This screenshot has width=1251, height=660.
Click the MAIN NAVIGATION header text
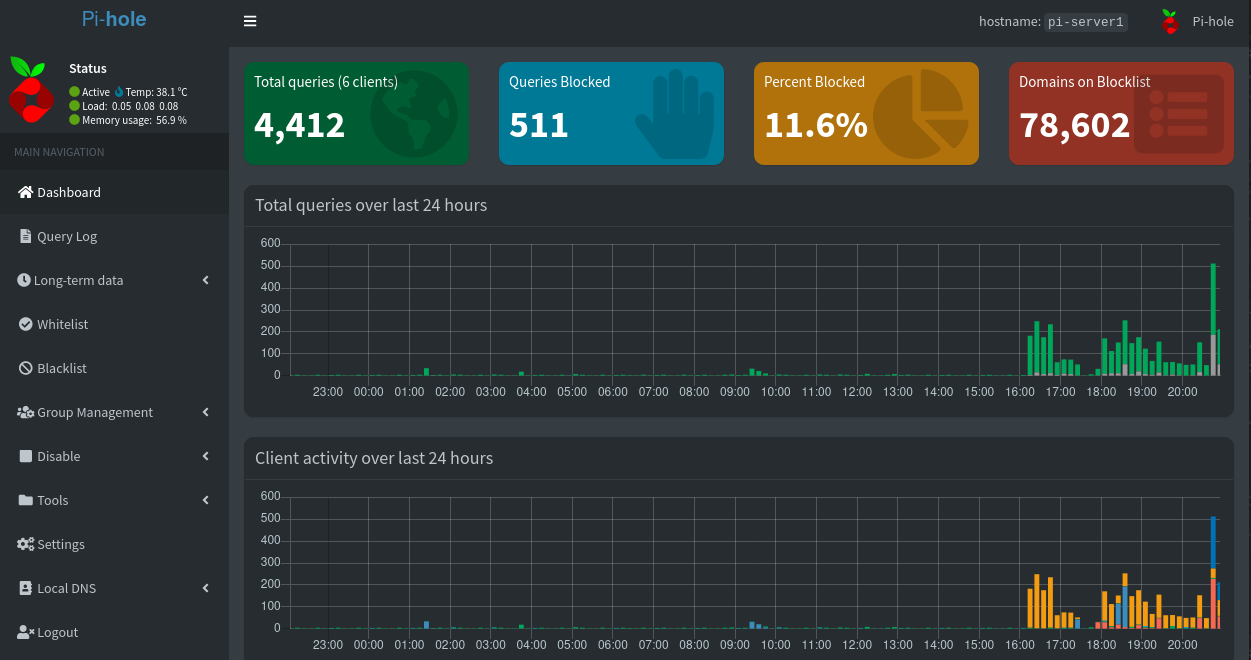59,152
